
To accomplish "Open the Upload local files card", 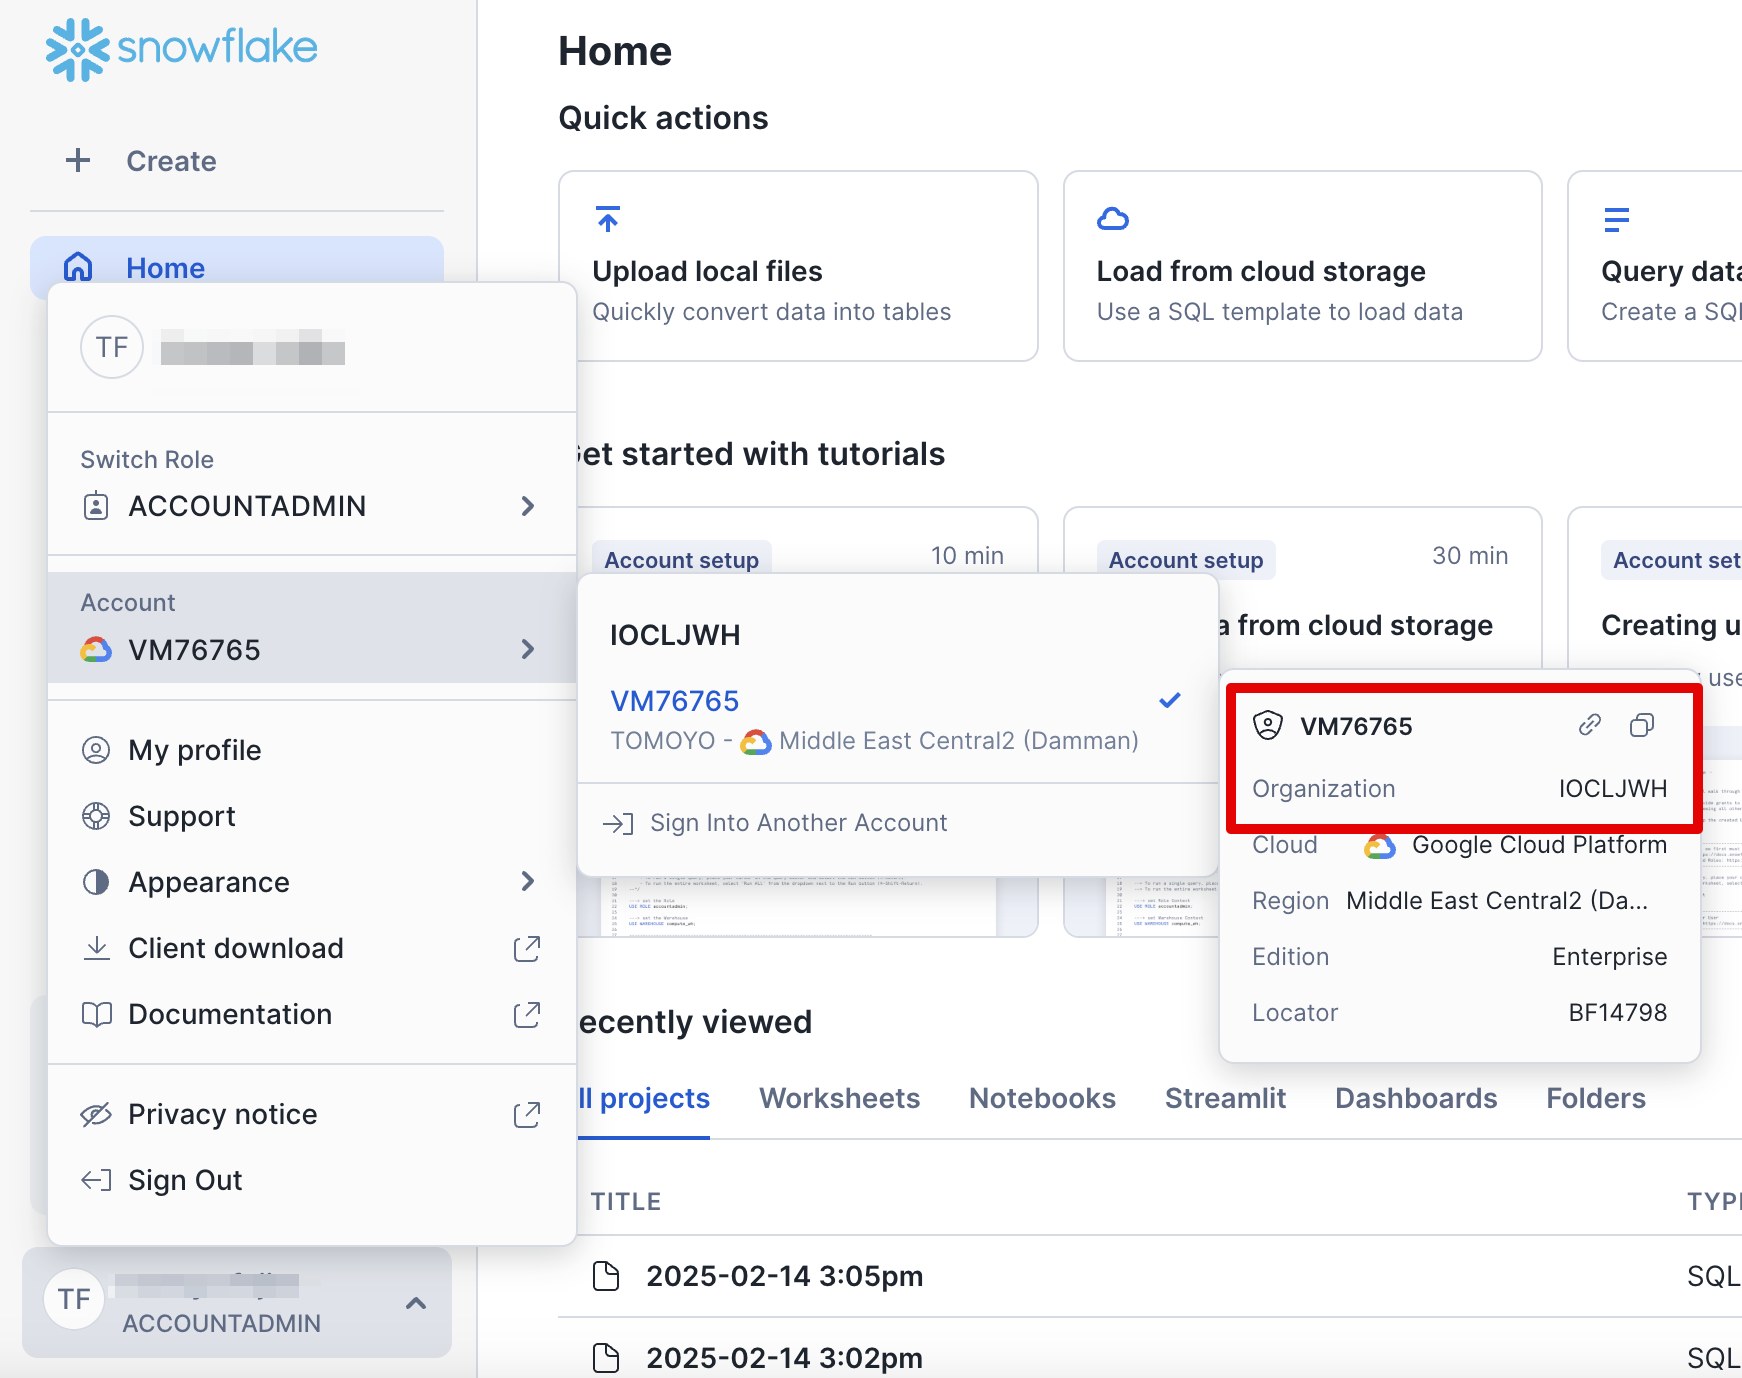I will pyautogui.click(x=797, y=266).
